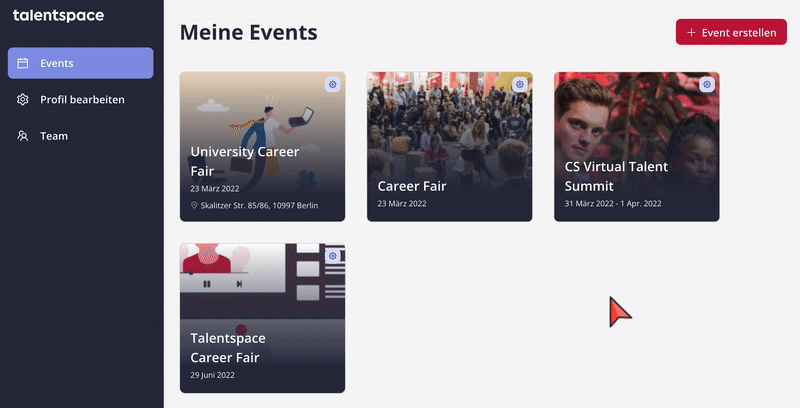Screen dimensions: 800x408
Task: Open settings gear on University Career Fair card
Action: (333, 84)
